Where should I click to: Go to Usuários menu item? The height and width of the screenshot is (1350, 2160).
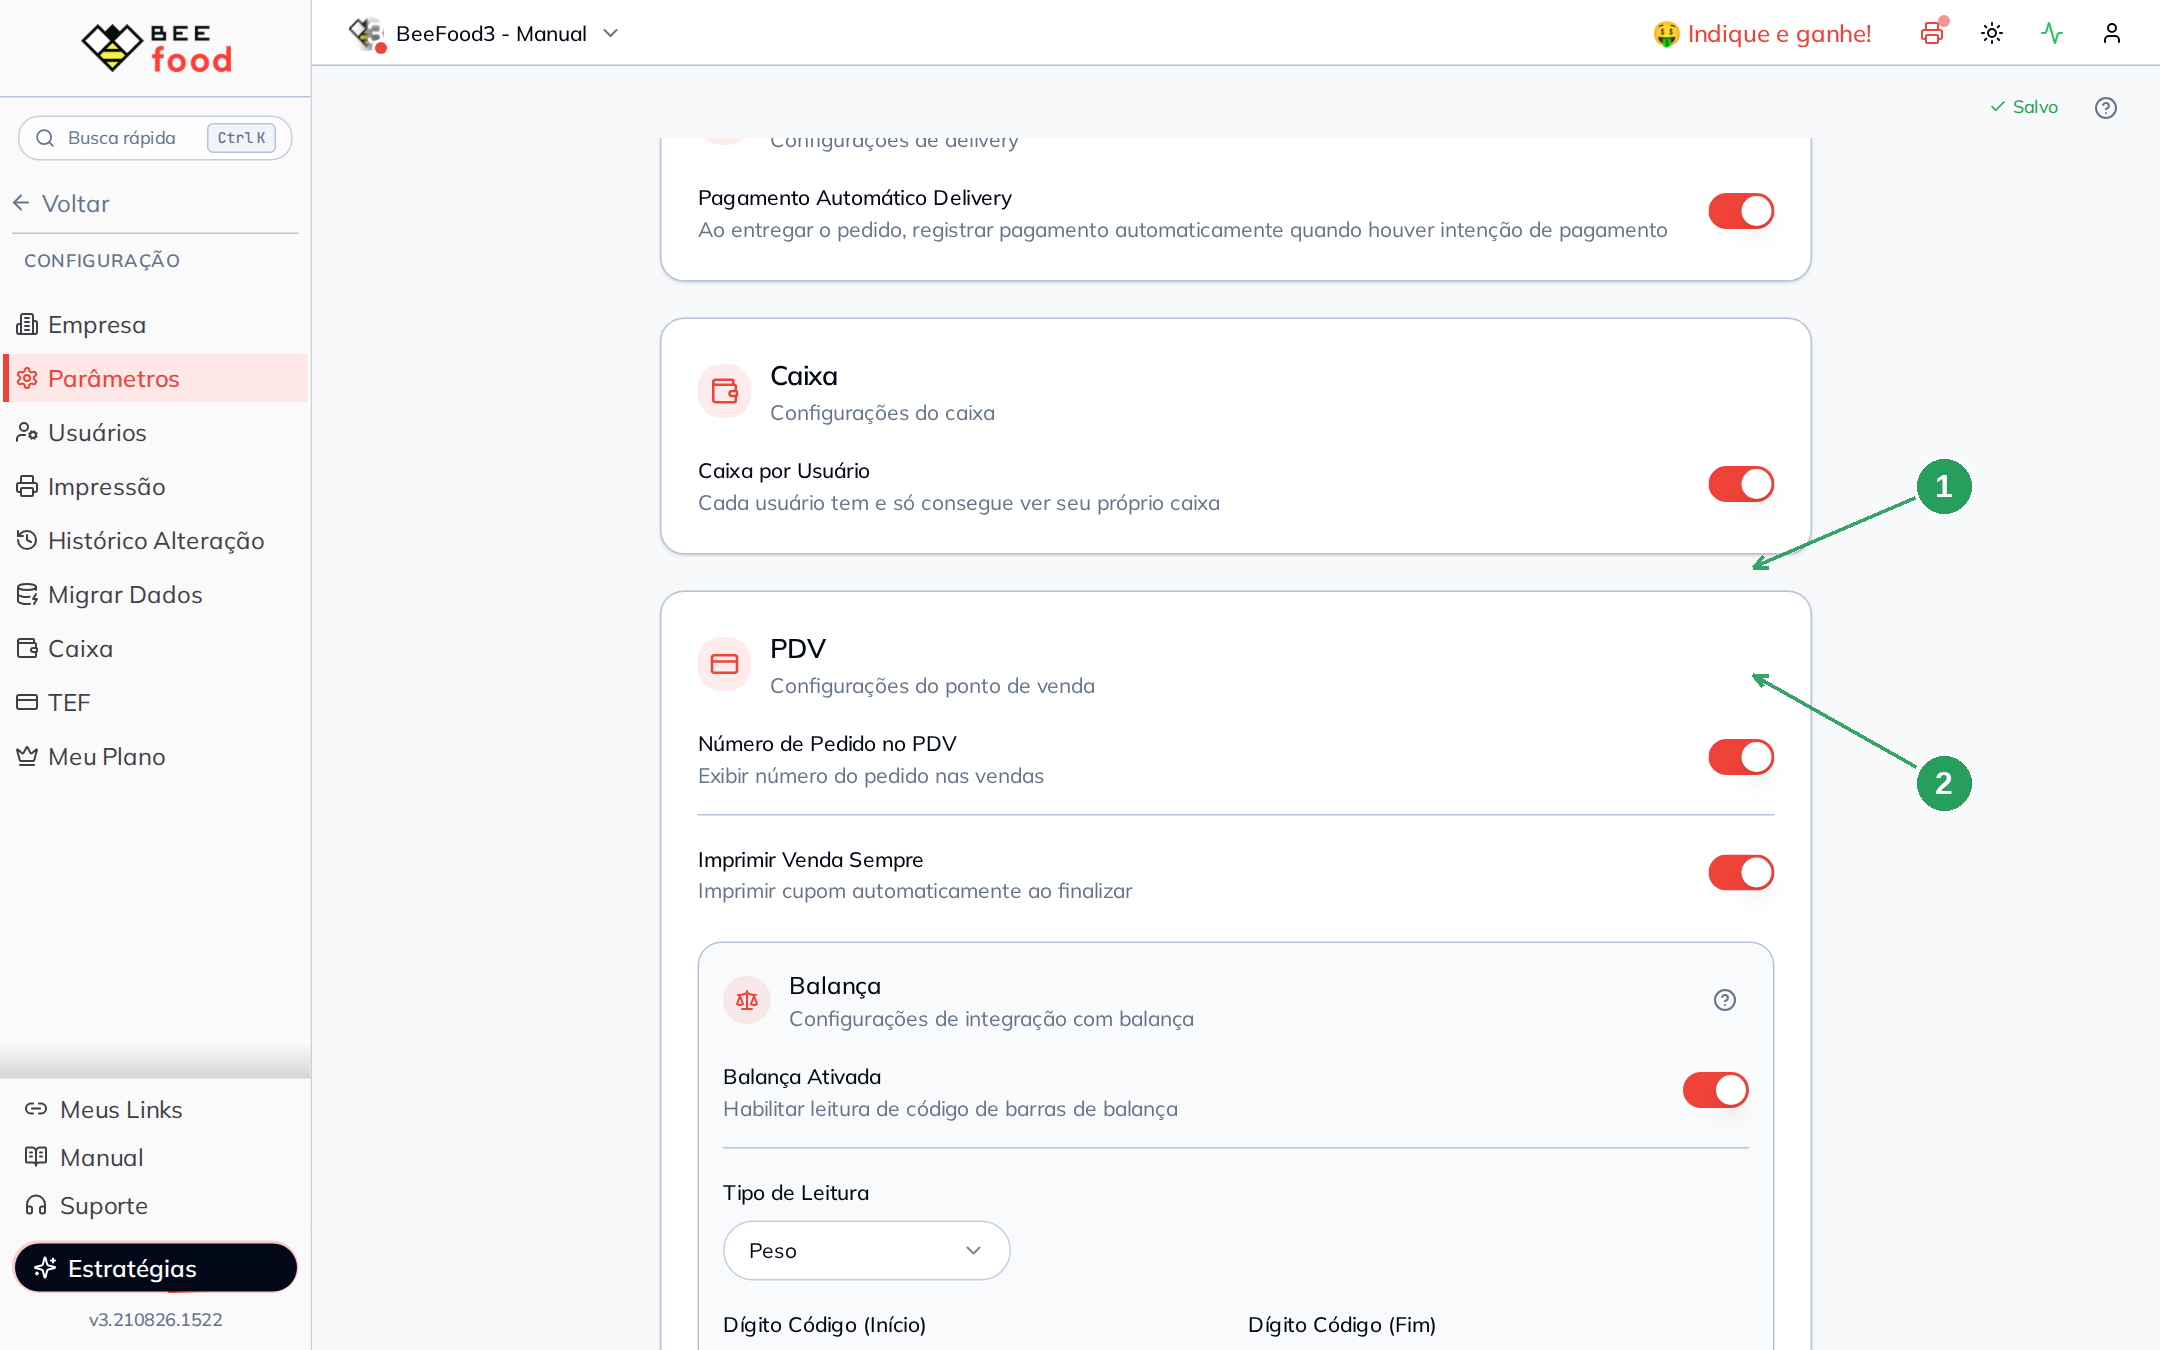(x=156, y=432)
